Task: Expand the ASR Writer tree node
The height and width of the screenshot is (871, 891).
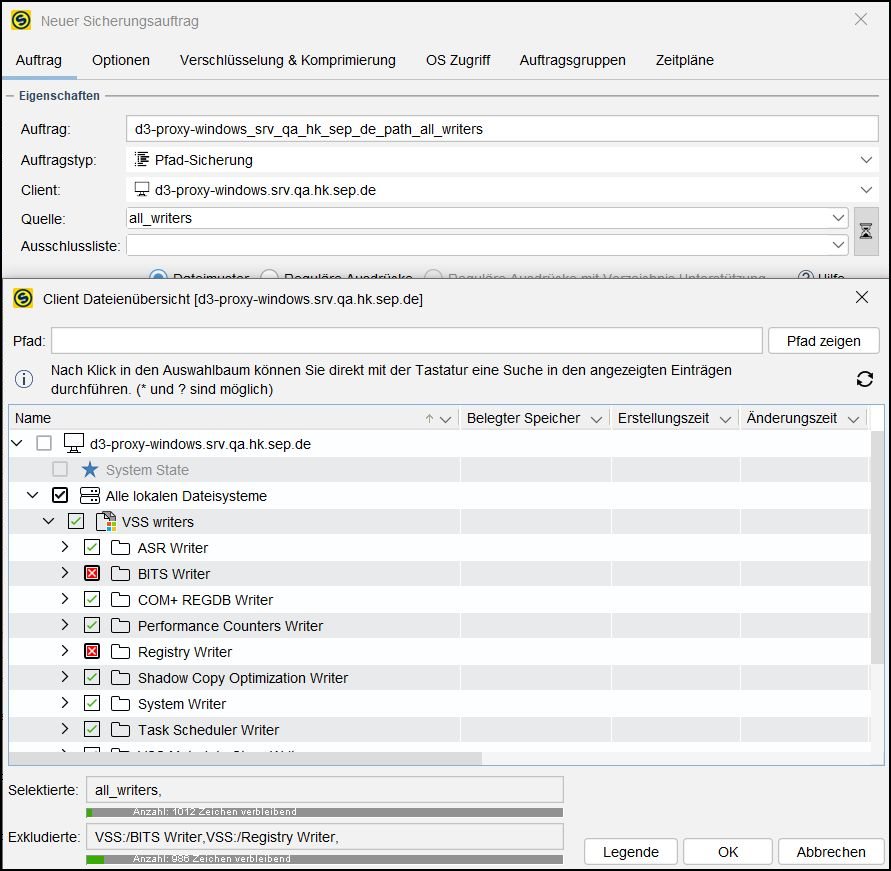Action: tap(65, 547)
